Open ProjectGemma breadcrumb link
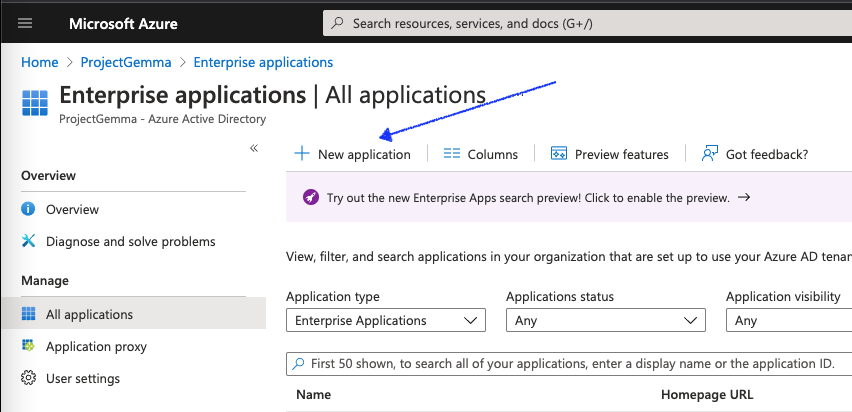The width and height of the screenshot is (852, 412). [126, 63]
